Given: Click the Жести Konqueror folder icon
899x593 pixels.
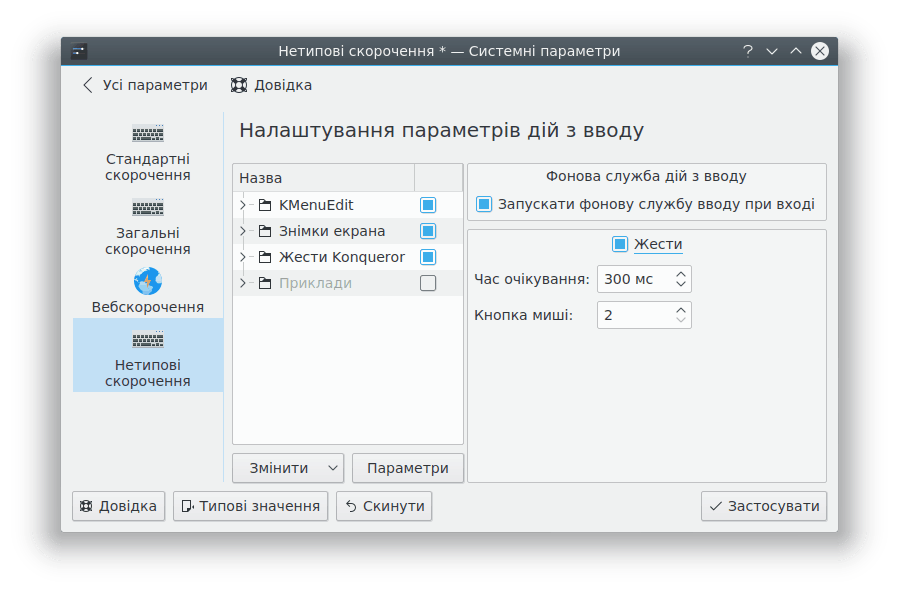Looking at the screenshot, I should (265, 257).
